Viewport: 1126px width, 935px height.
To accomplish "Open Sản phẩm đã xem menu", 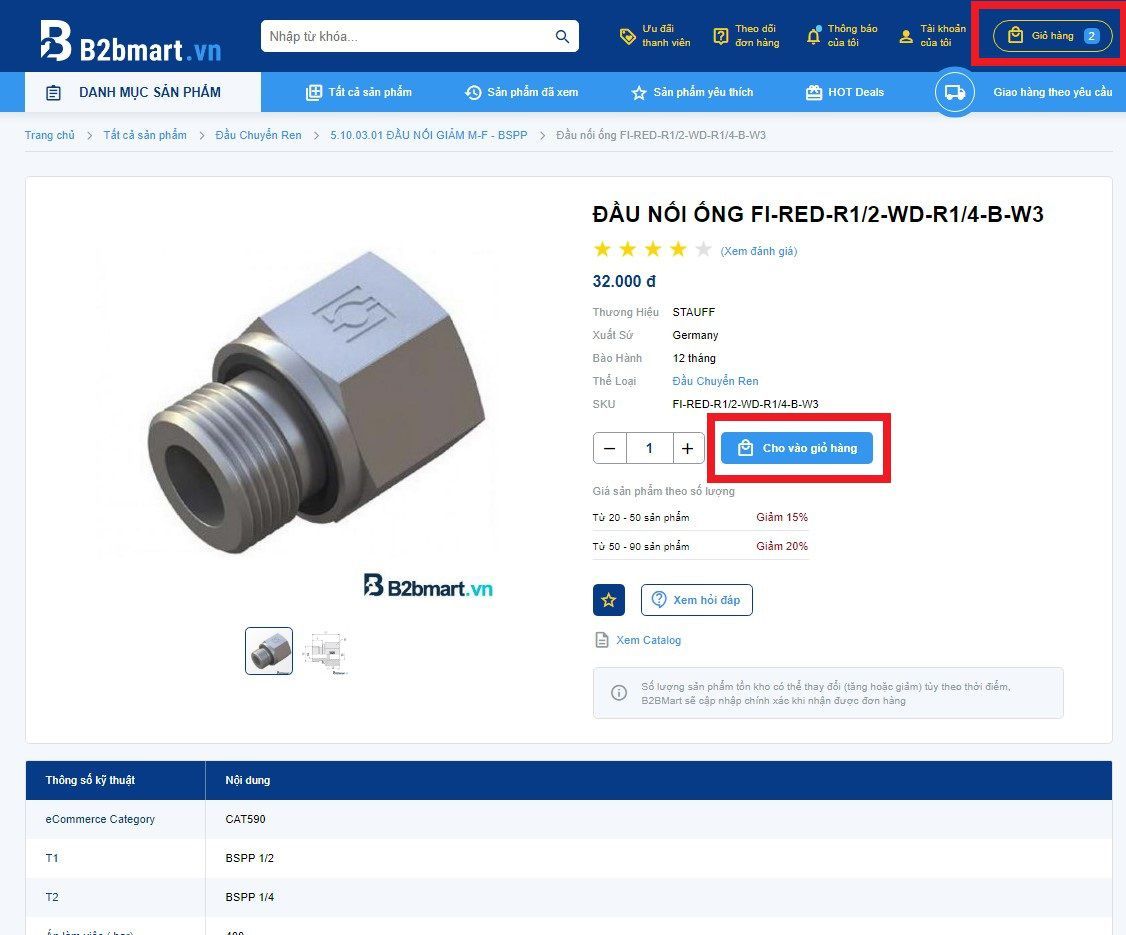I will (521, 92).
